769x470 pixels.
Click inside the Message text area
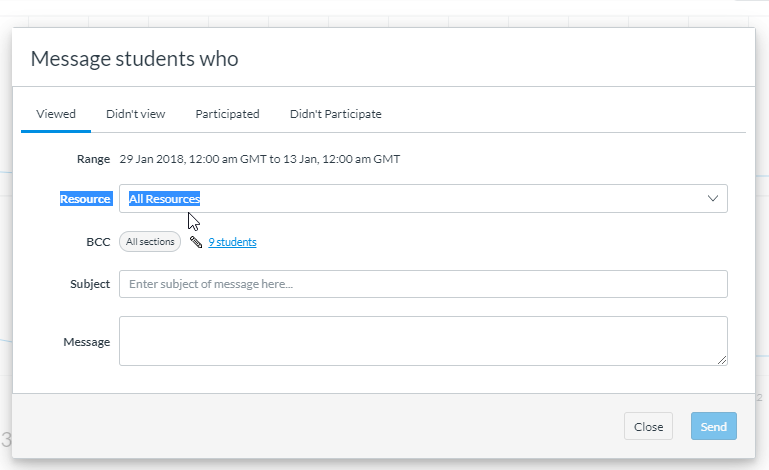(x=422, y=341)
